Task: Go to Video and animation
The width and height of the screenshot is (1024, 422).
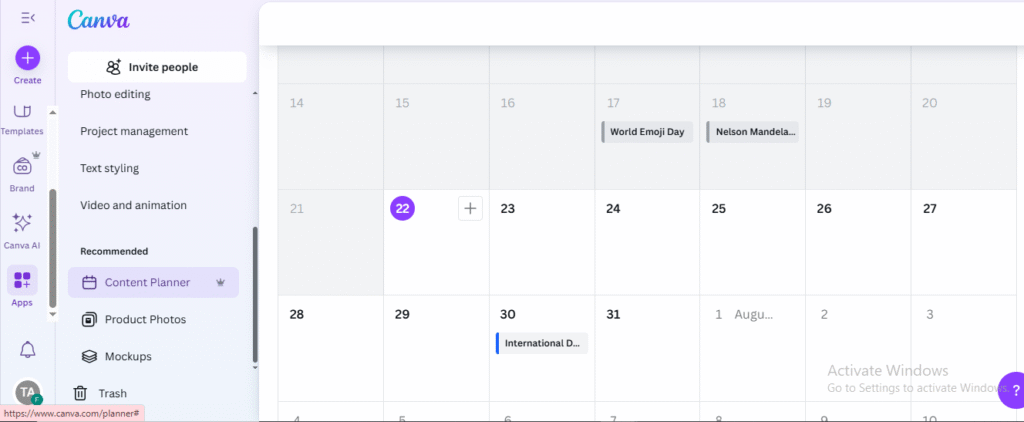Action: (x=133, y=205)
